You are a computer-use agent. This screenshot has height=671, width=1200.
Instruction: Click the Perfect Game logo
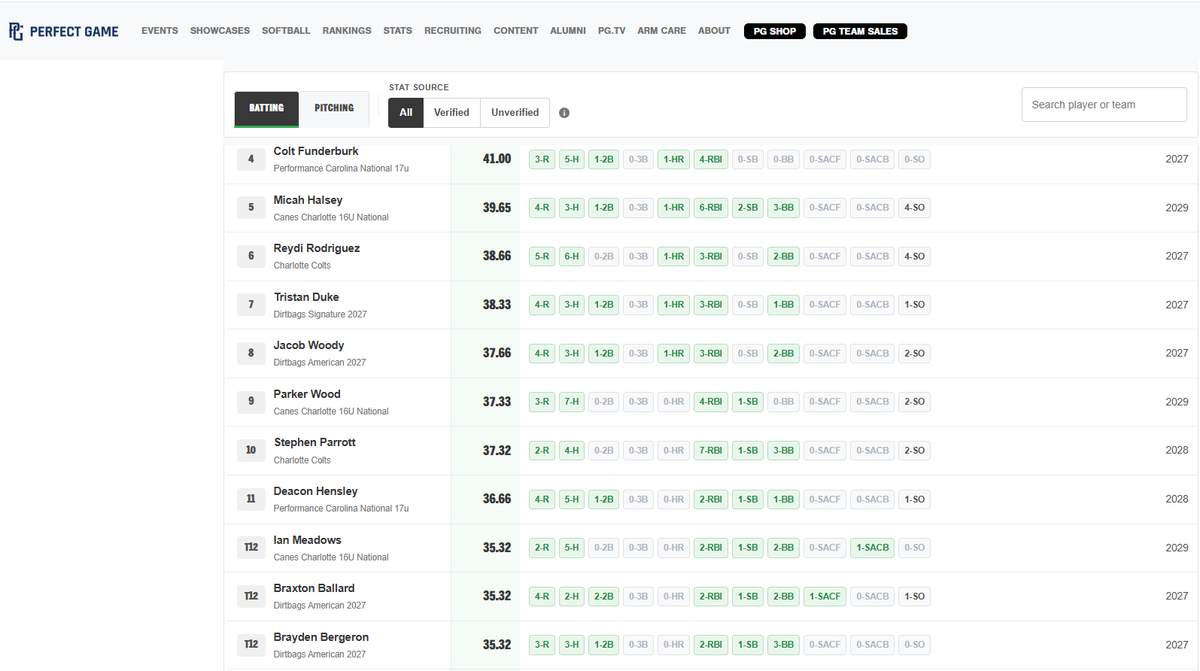click(64, 31)
